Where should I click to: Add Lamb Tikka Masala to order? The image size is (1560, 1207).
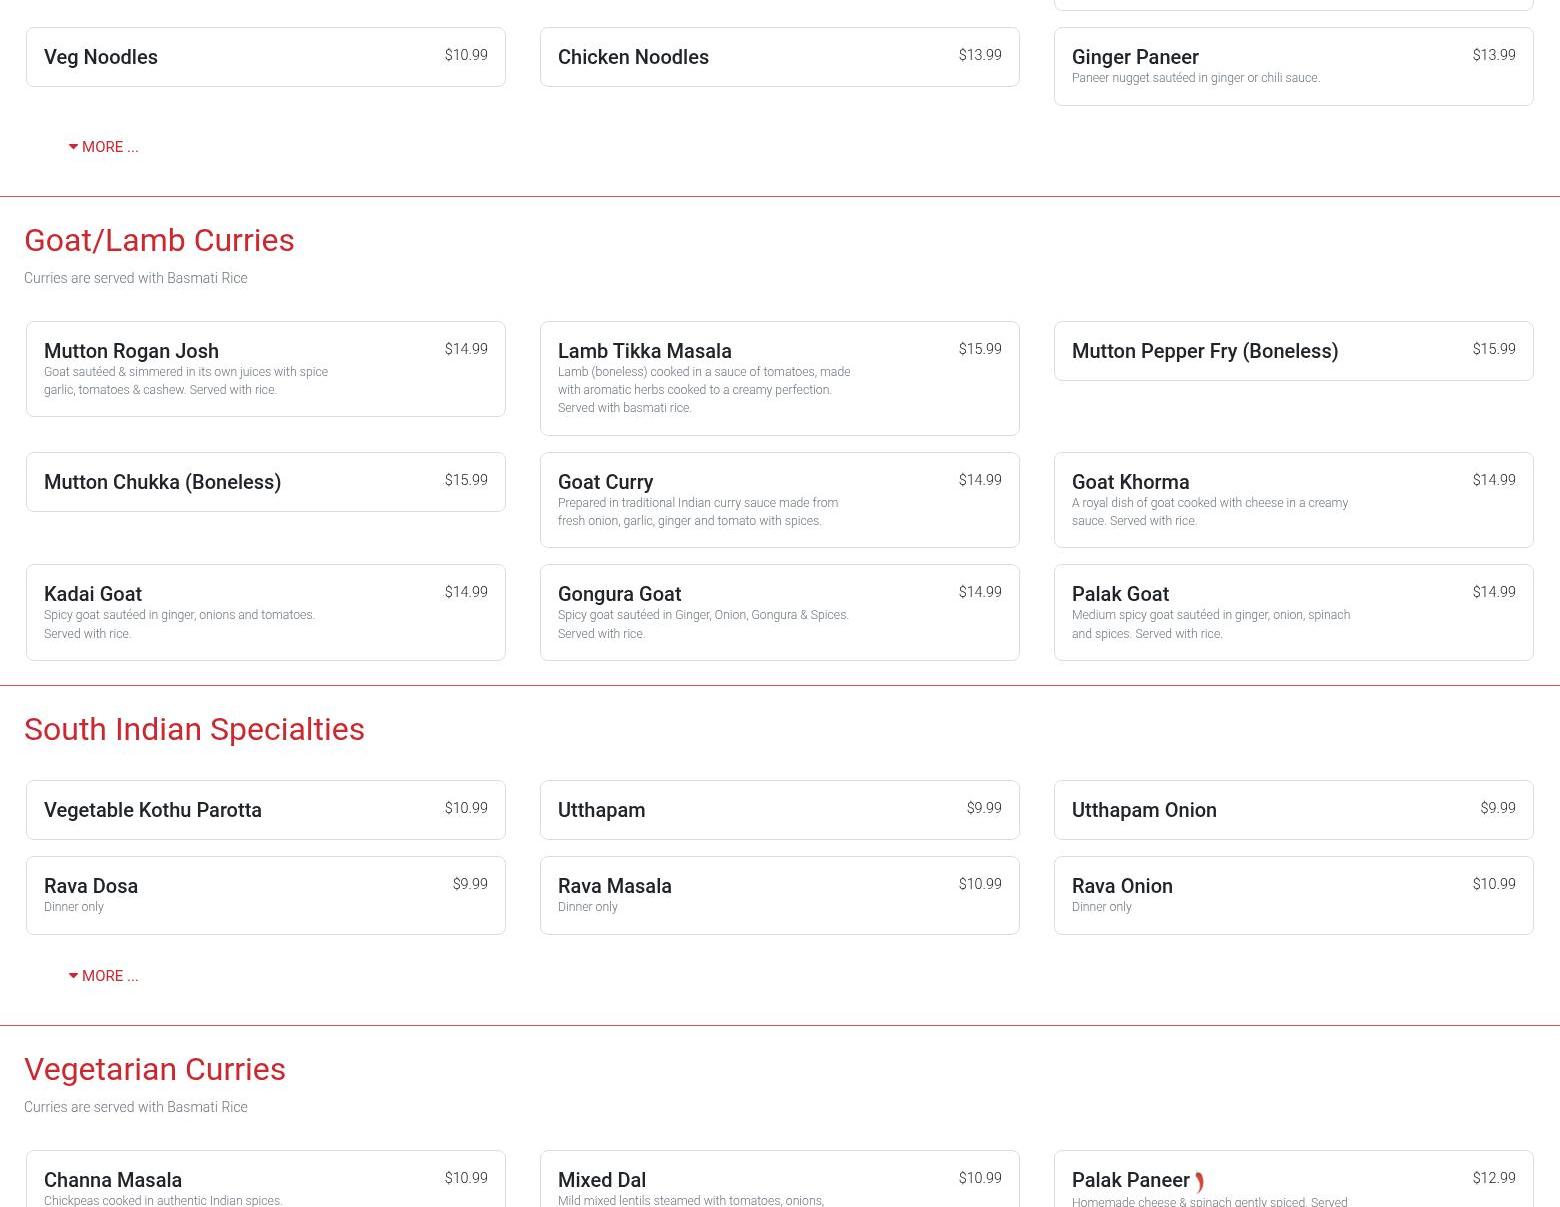coord(779,378)
